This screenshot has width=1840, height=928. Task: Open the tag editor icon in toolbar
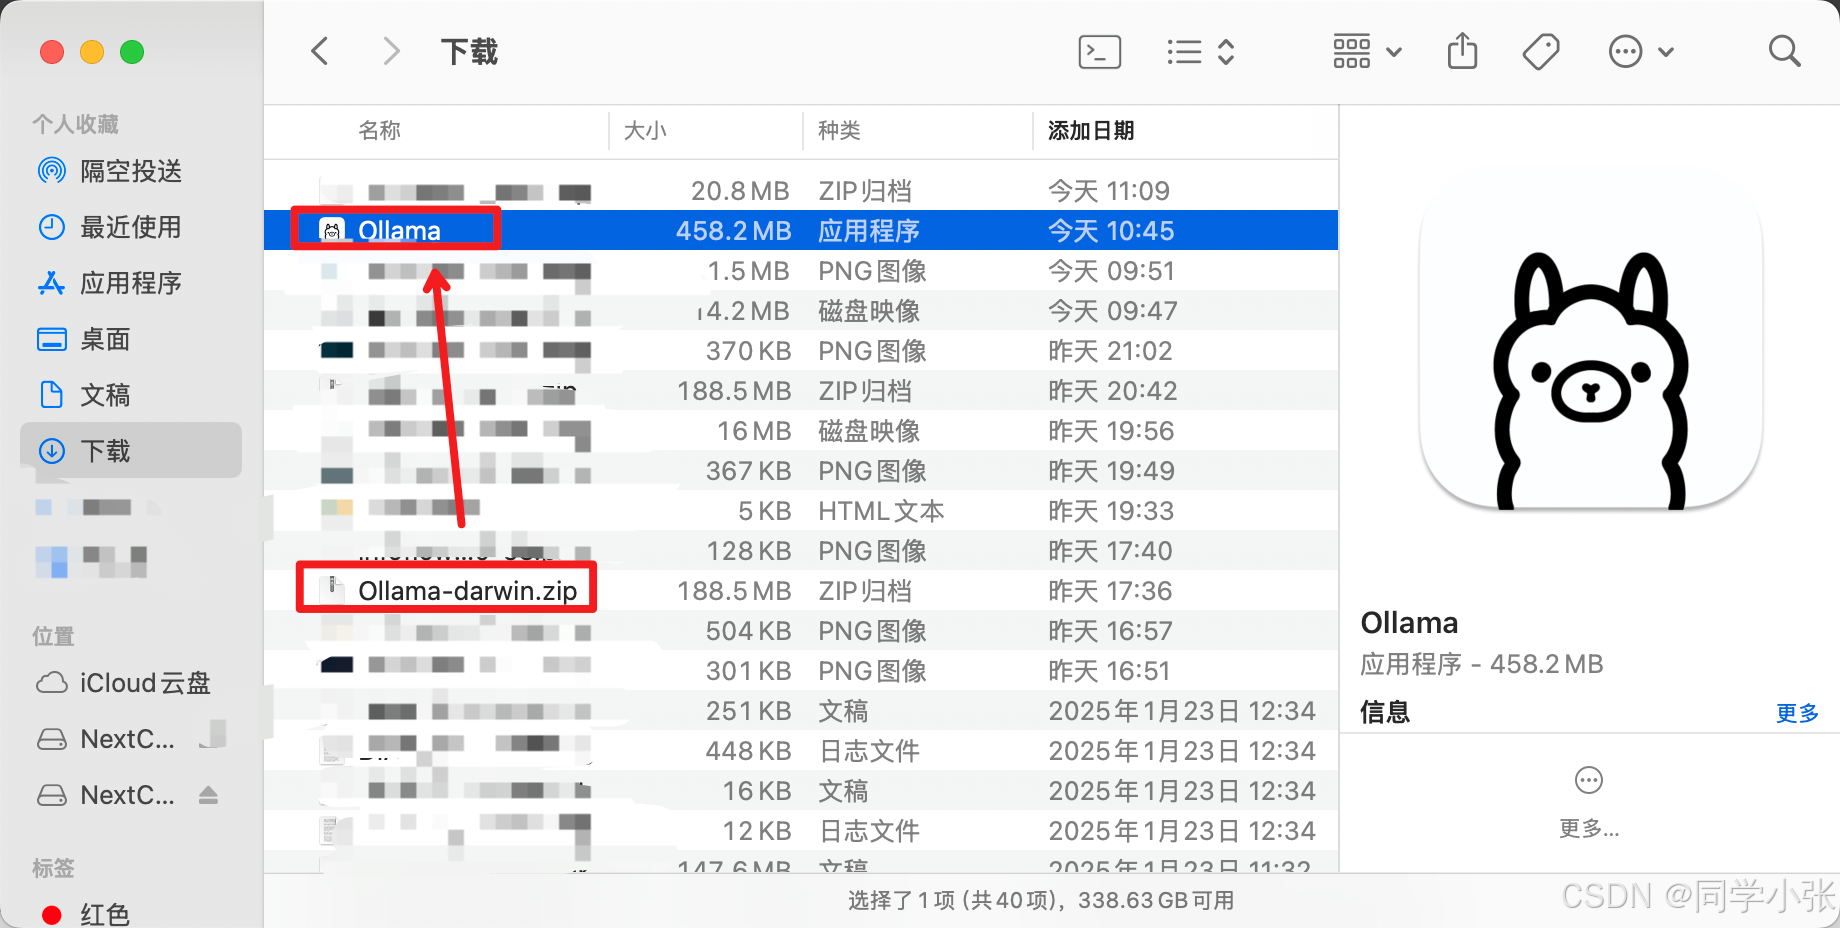tap(1540, 51)
